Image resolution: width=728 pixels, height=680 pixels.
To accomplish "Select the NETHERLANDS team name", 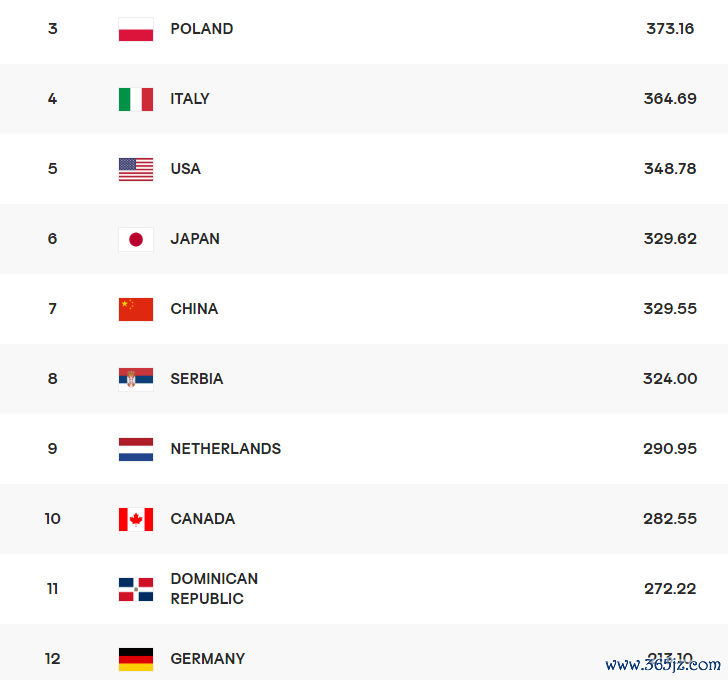I will coord(226,449).
